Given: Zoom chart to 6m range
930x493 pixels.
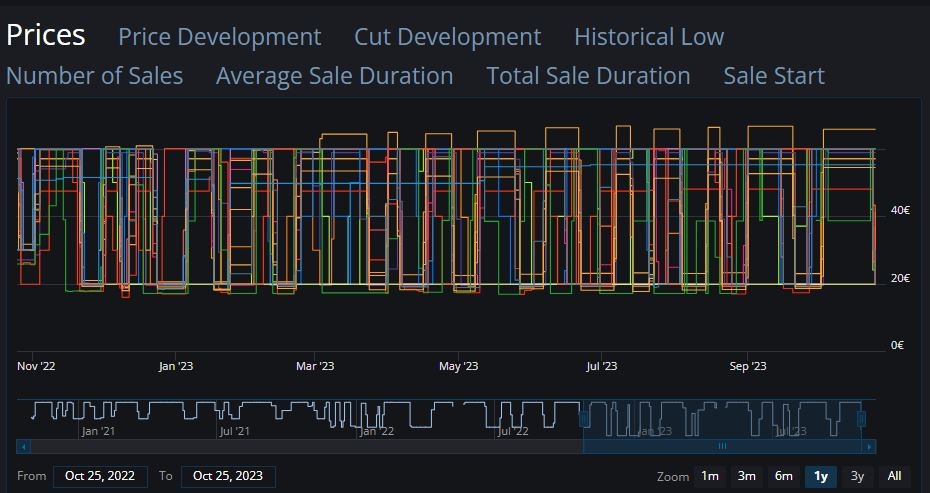Looking at the screenshot, I should pos(783,476).
